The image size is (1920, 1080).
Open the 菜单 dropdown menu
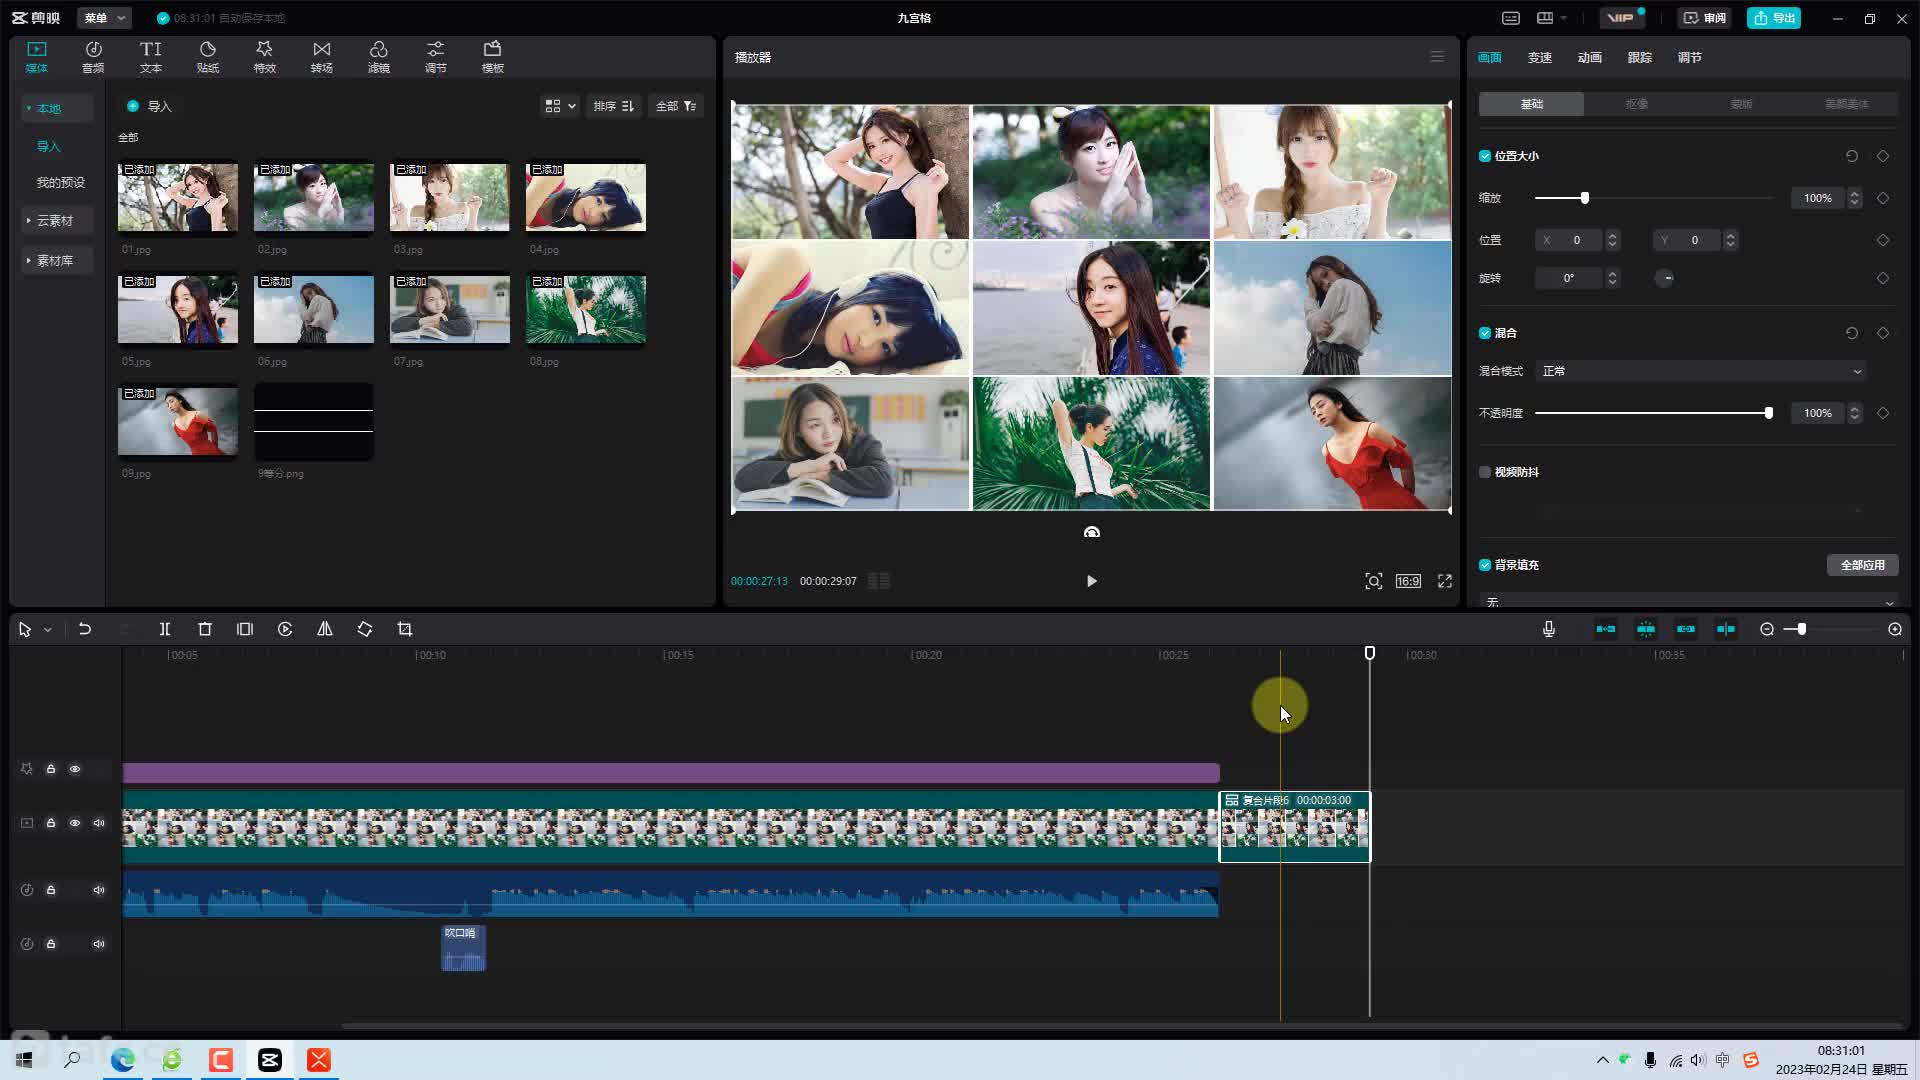point(104,18)
